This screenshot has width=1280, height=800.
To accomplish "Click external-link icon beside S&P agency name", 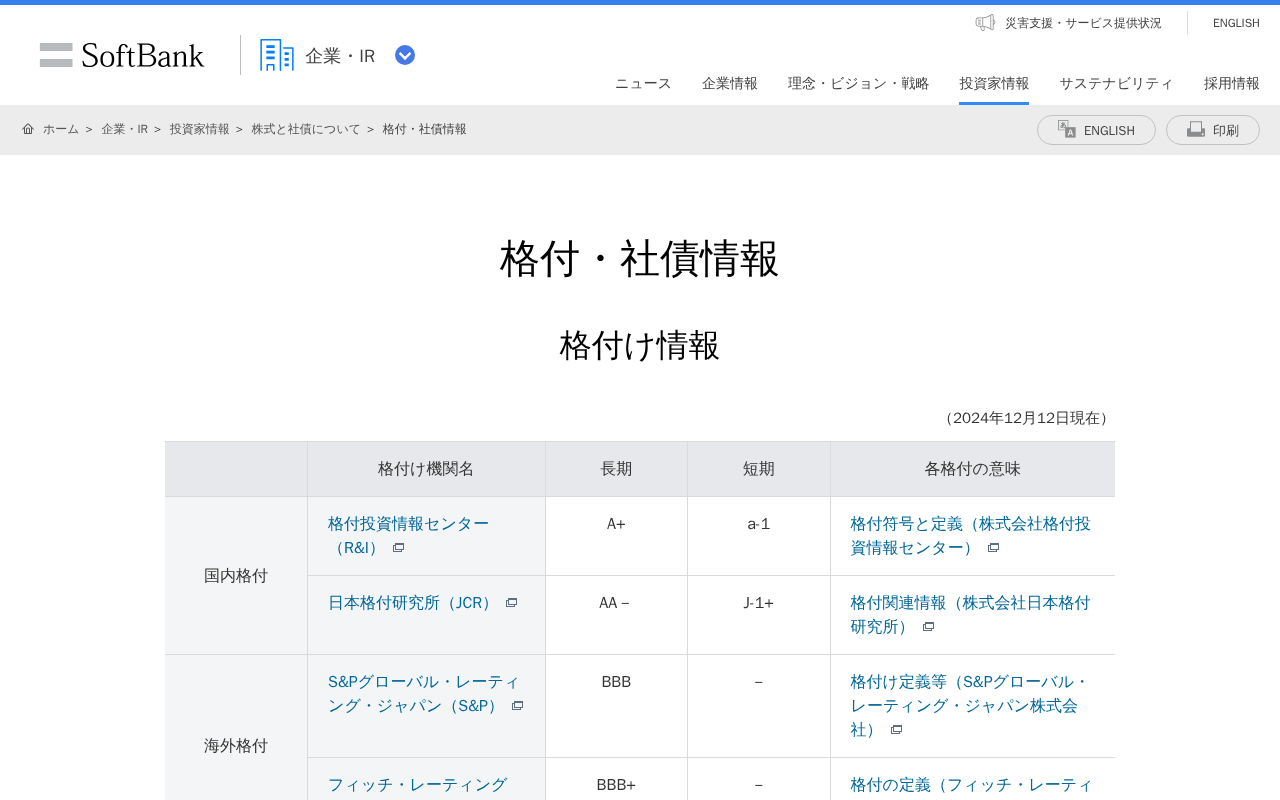I will coord(517,706).
